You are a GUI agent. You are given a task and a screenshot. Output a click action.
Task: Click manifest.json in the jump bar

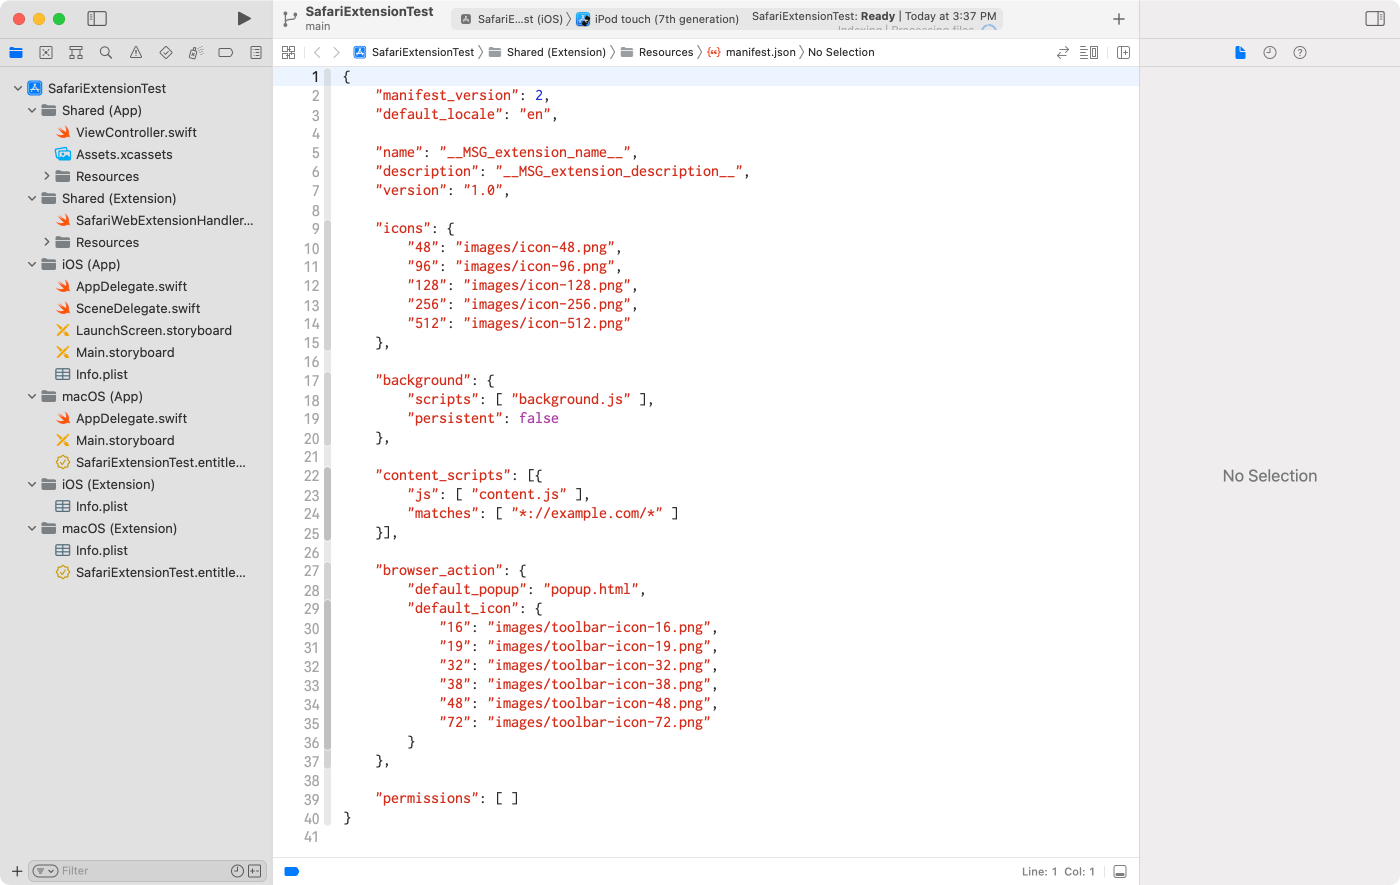(x=751, y=52)
